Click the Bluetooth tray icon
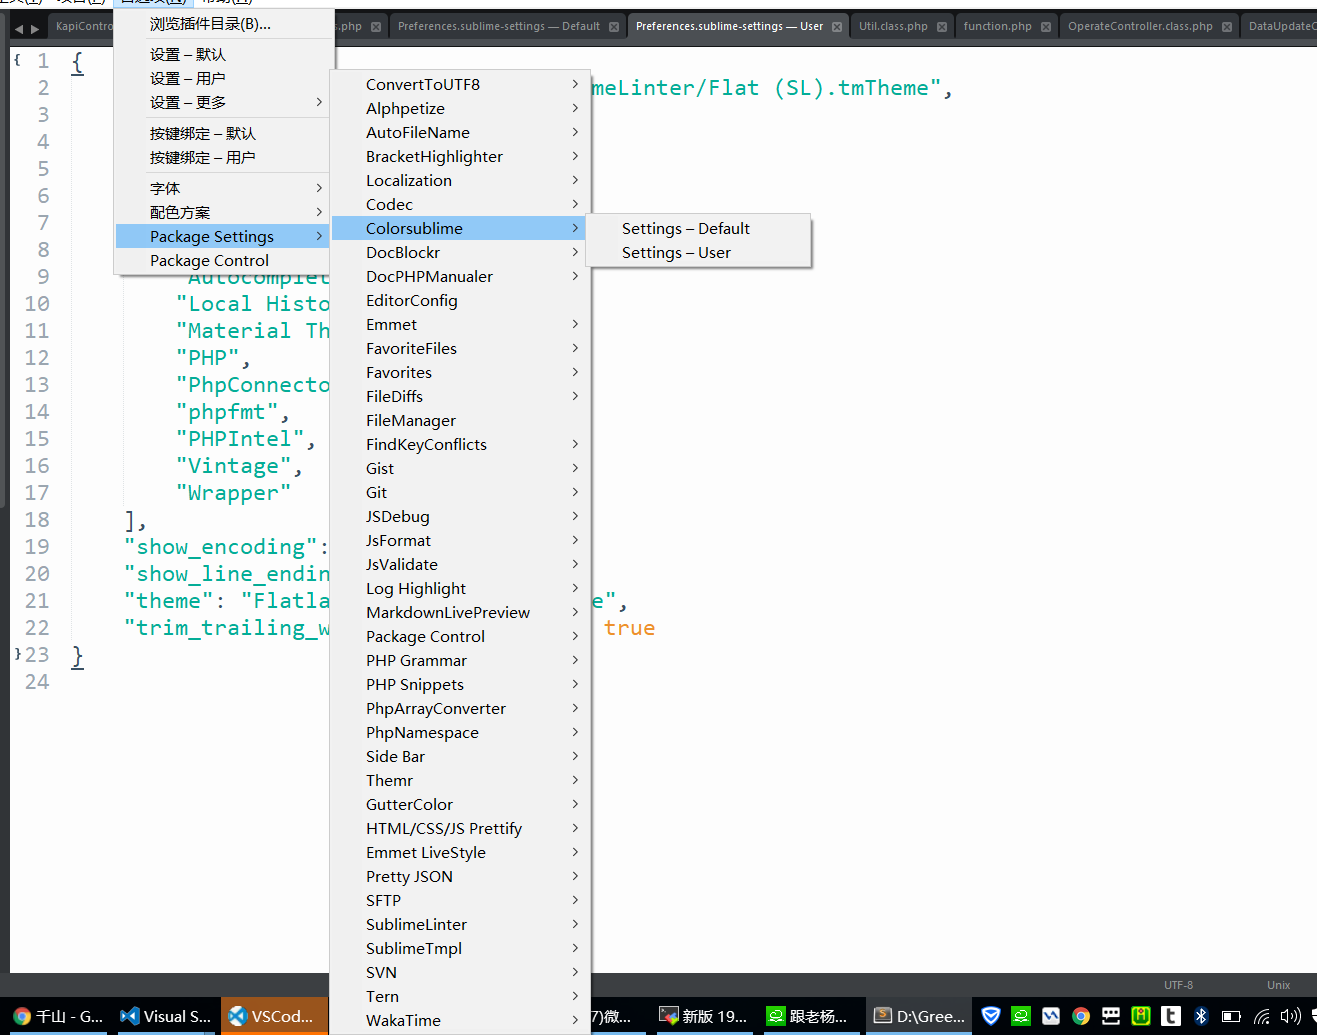 [1201, 1016]
